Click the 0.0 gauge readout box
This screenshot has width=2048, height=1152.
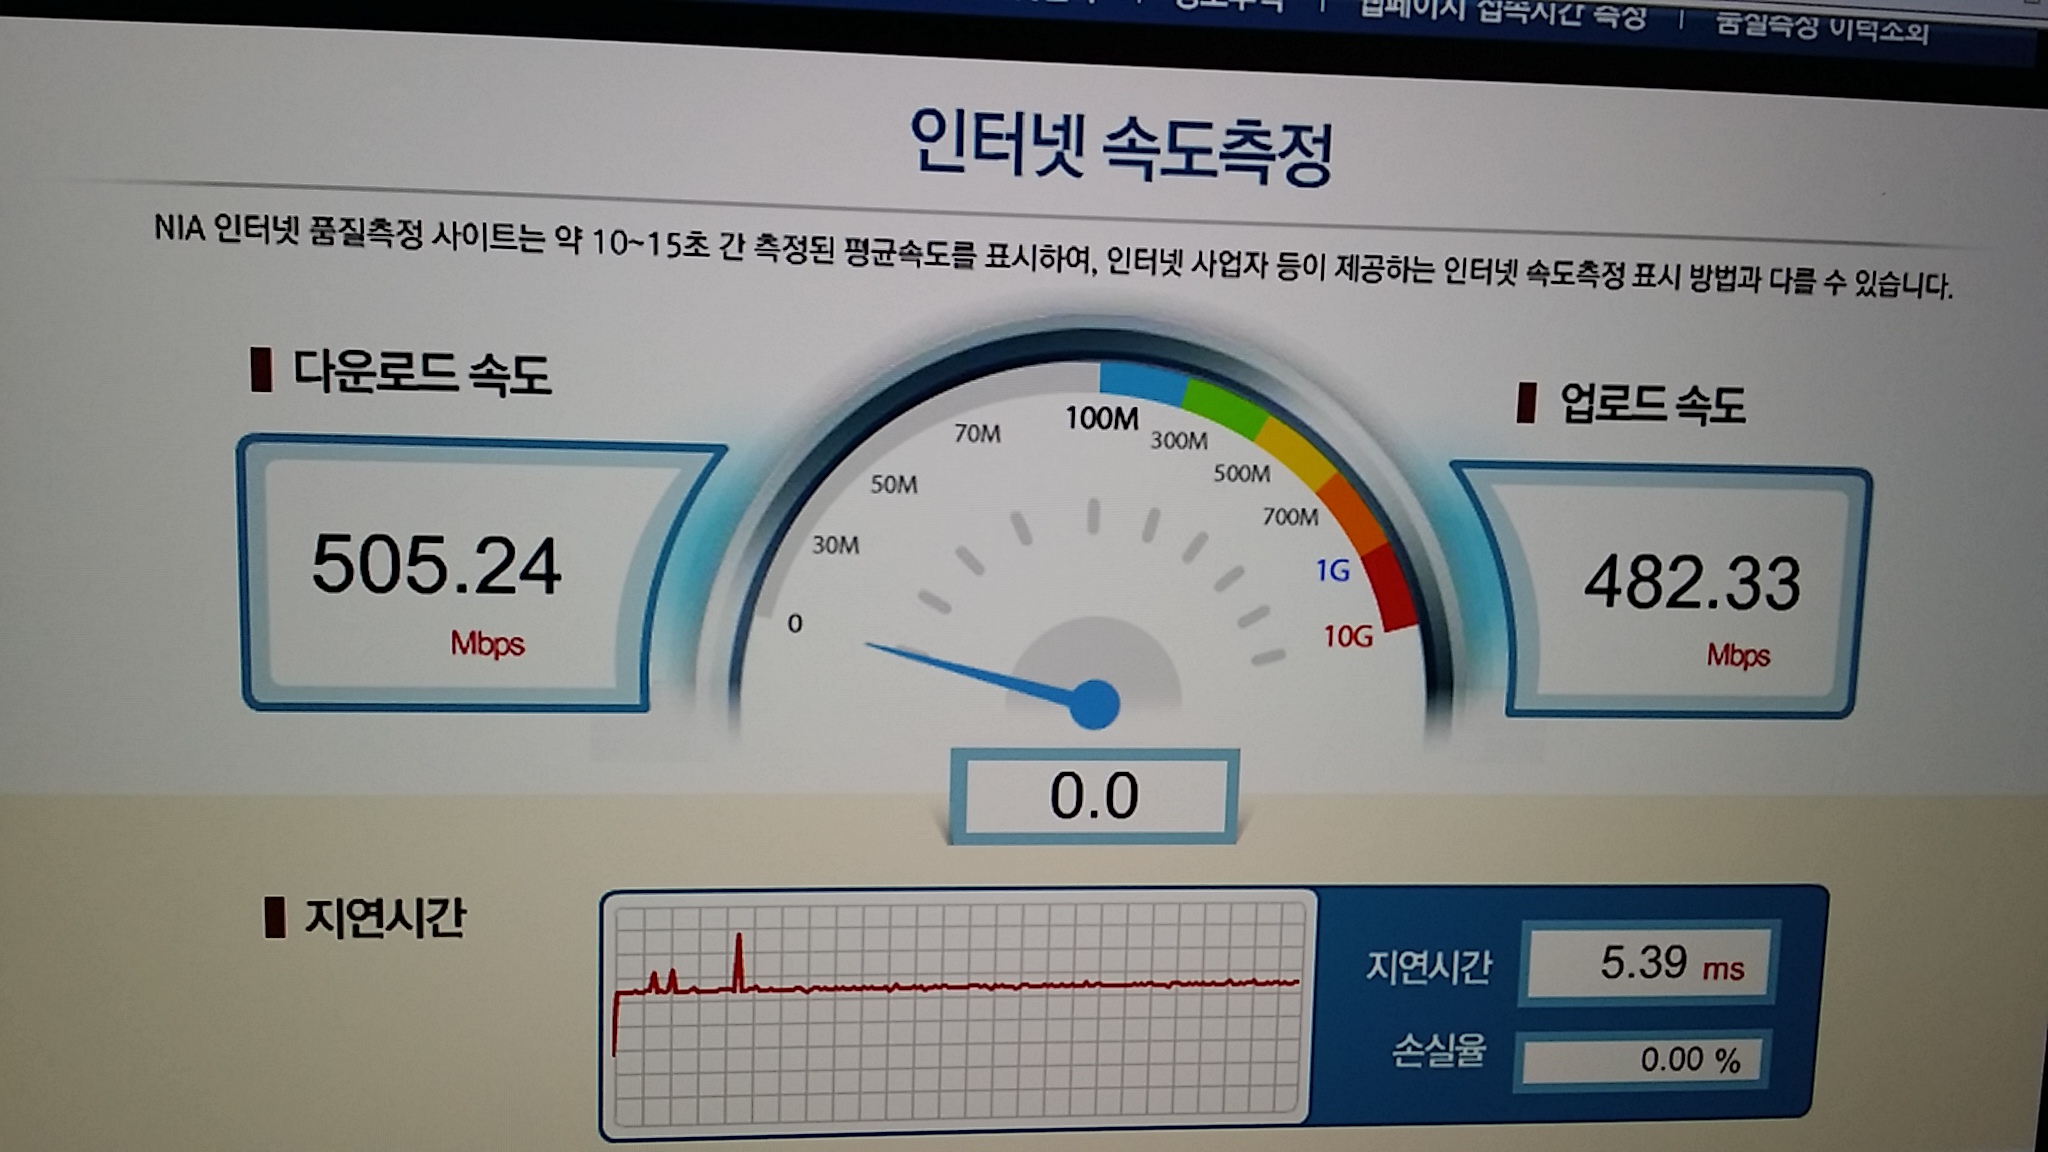click(x=1094, y=795)
